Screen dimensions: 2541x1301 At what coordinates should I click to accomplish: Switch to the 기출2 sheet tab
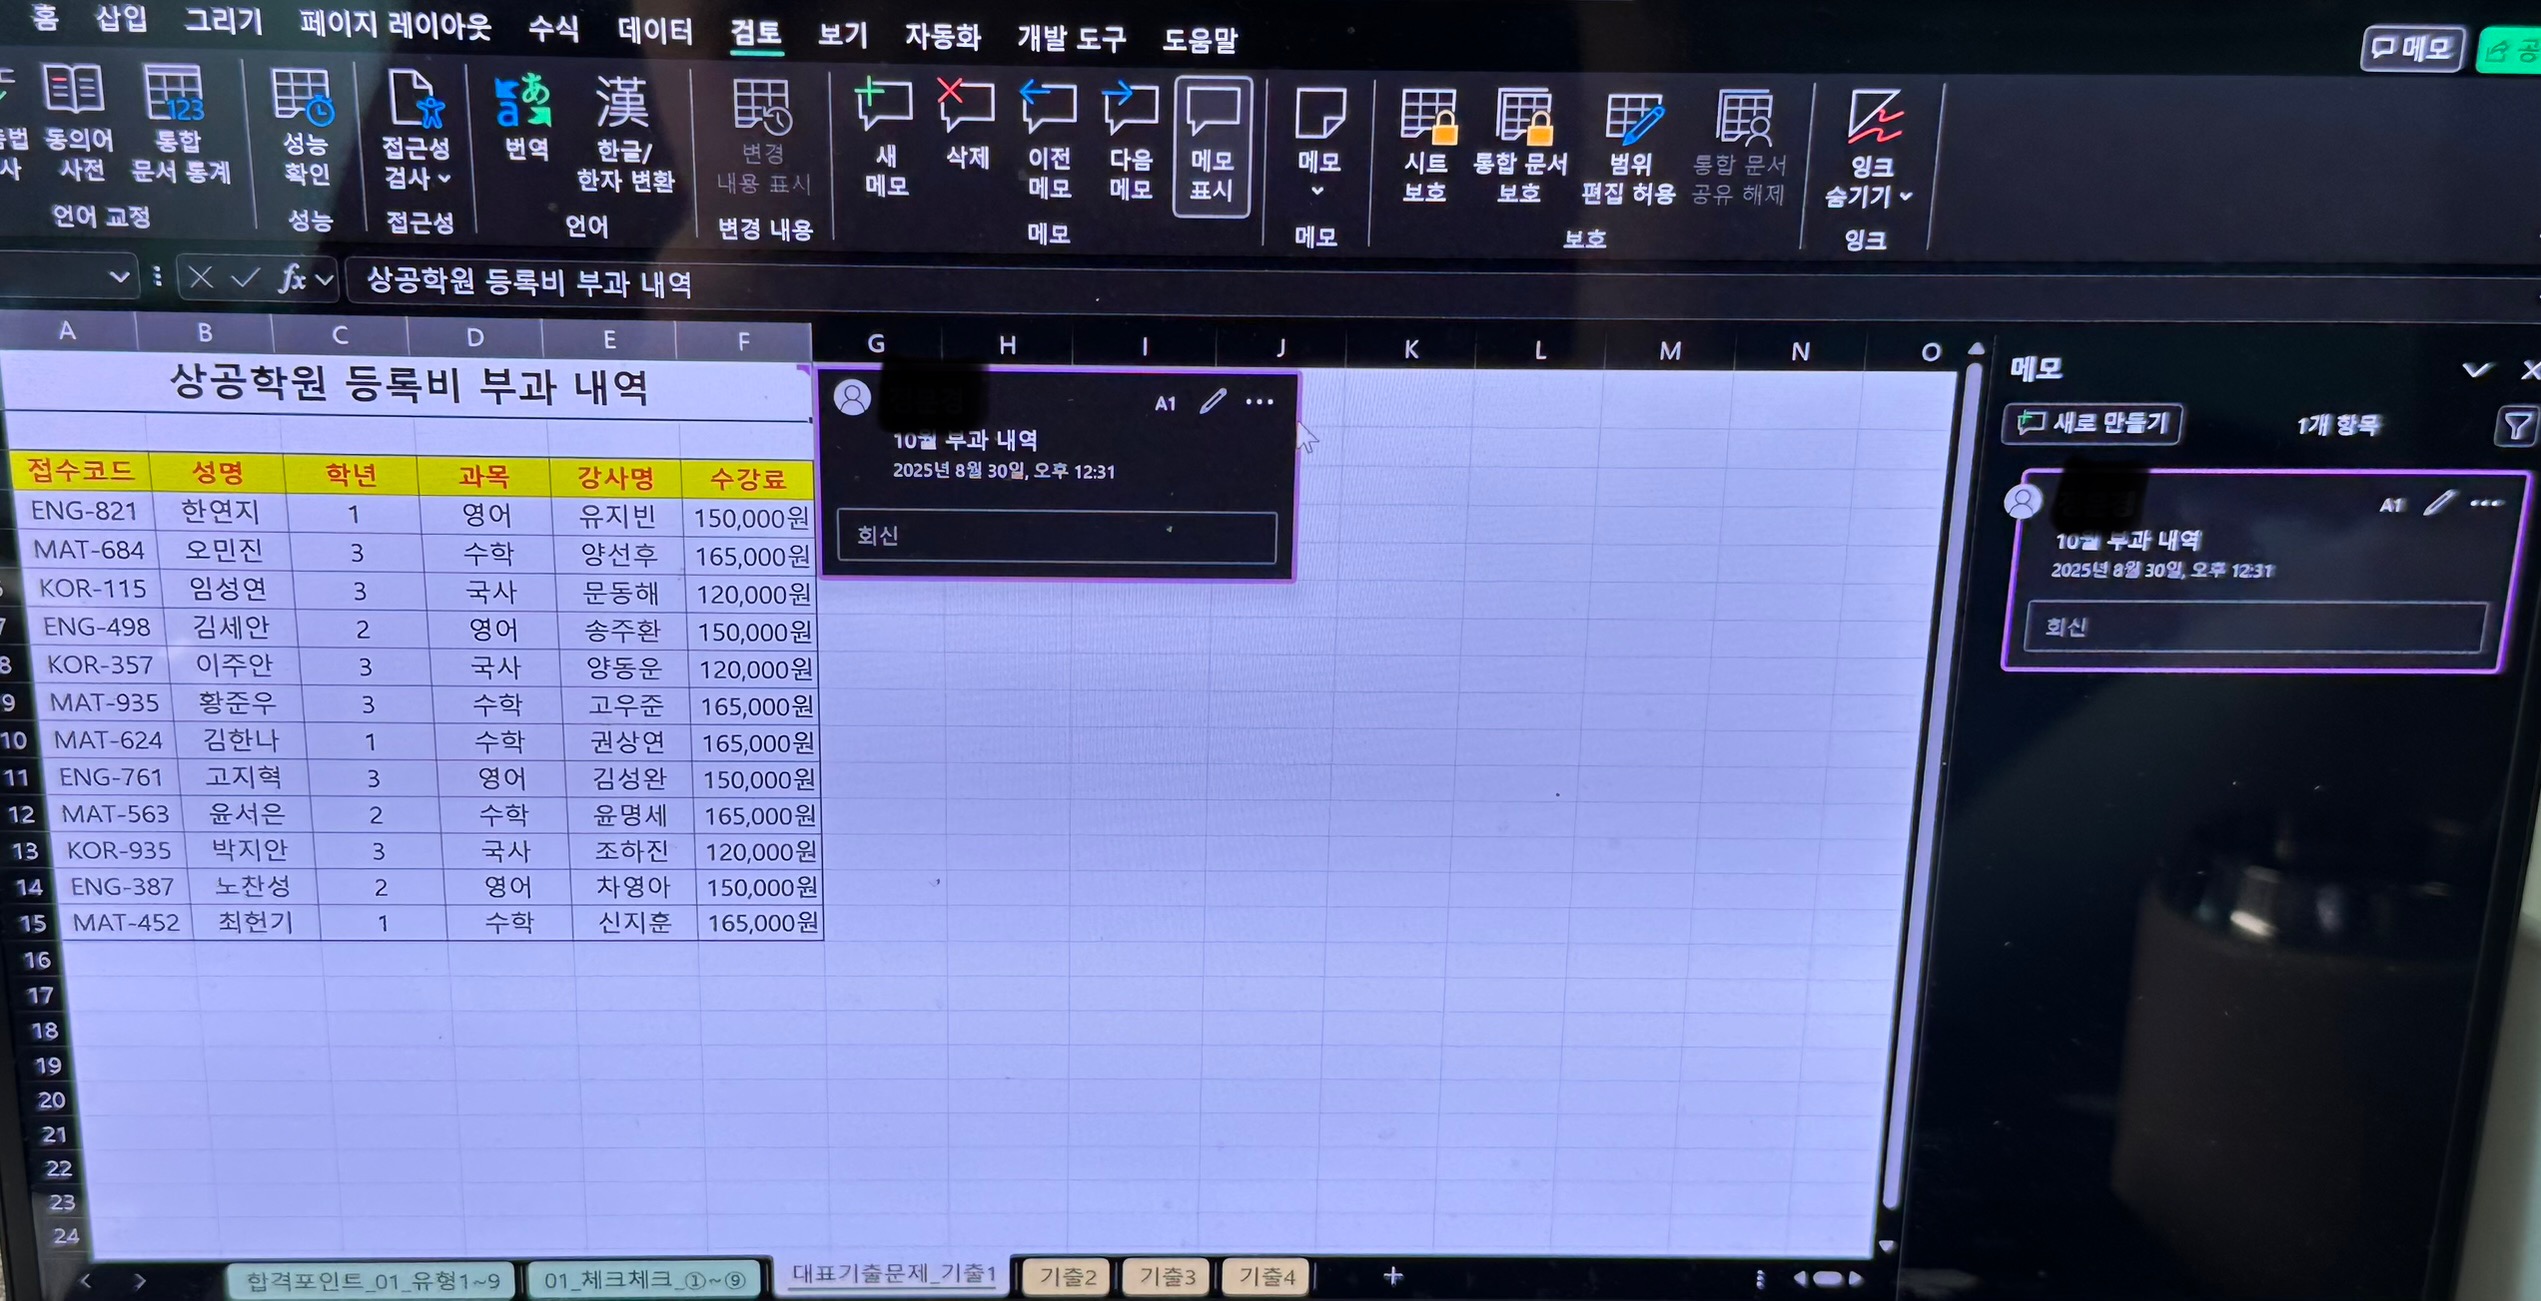pos(1068,1277)
